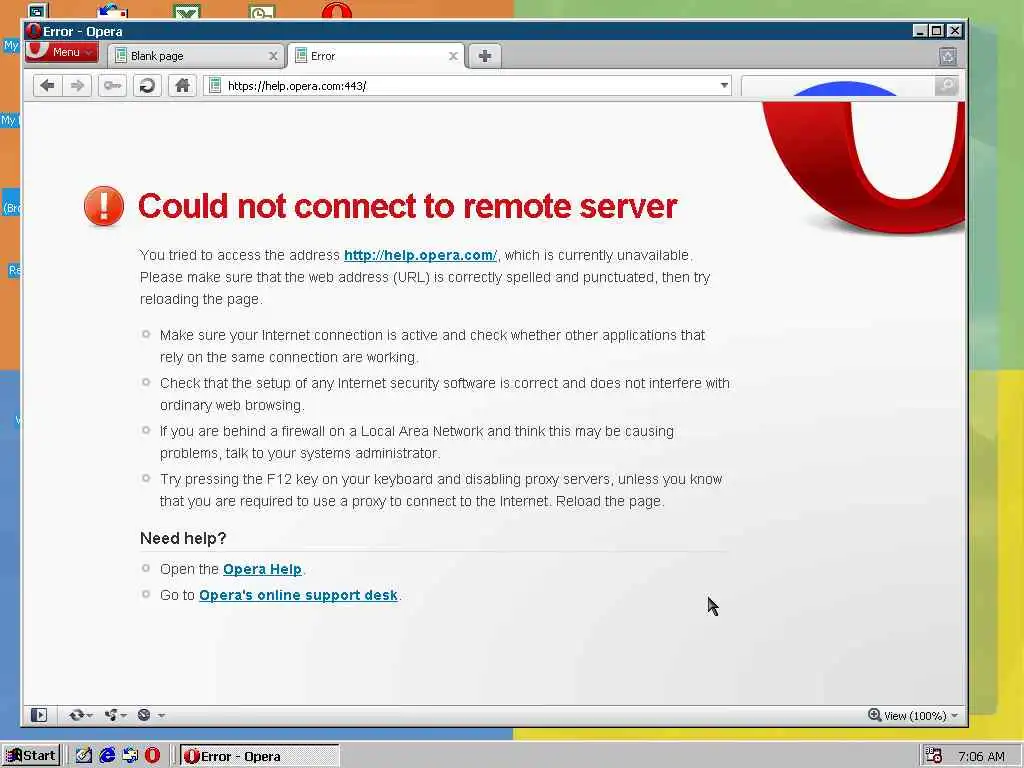The image size is (1024, 768).
Task: Click the search magnifier button
Action: (x=946, y=86)
